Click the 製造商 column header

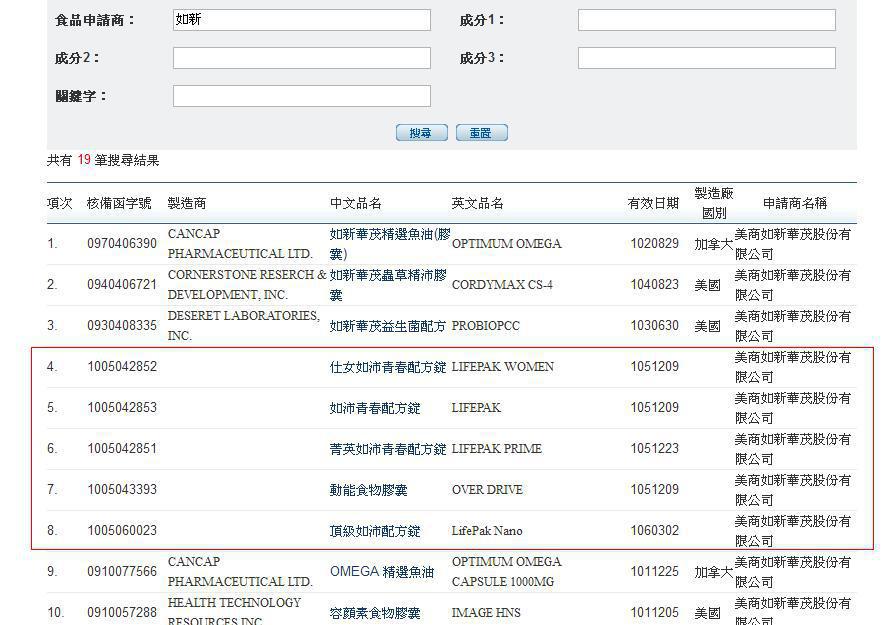[x=187, y=203]
